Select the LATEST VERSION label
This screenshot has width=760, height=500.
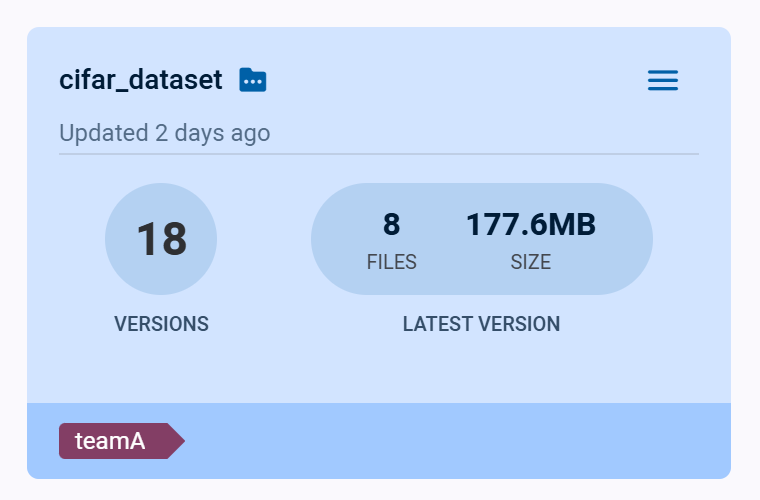tap(481, 324)
